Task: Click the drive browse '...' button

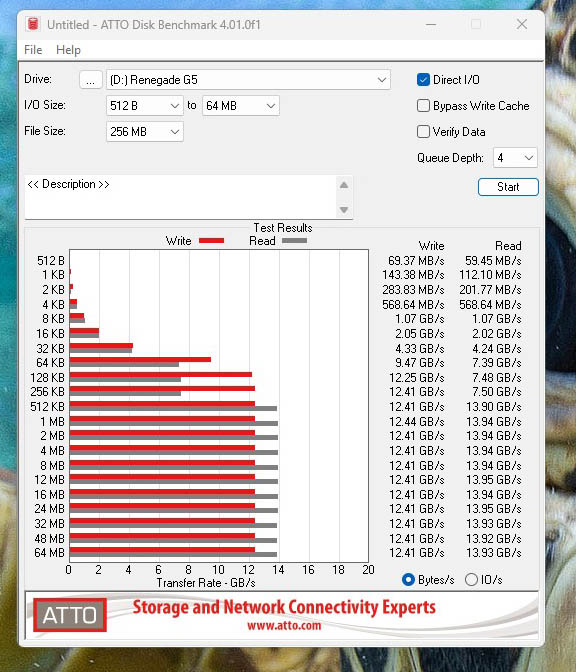Action: (90, 80)
